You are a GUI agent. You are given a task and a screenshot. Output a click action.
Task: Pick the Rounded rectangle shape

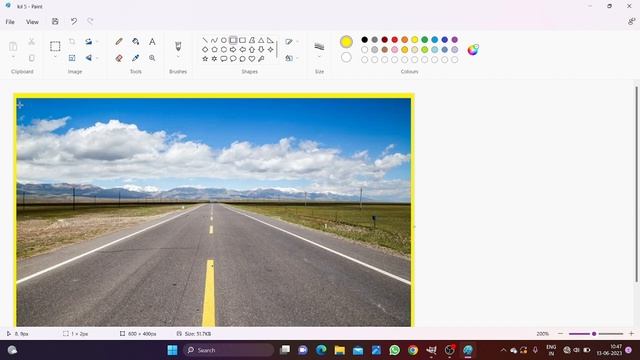pyautogui.click(x=242, y=40)
